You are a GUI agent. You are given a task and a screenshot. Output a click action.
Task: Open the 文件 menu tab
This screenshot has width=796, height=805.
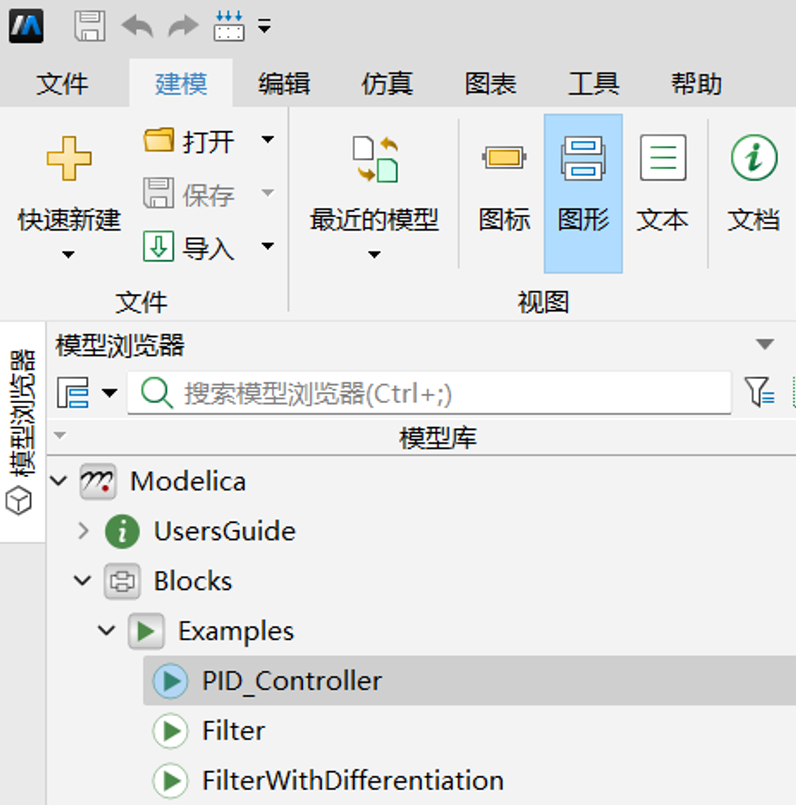(62, 84)
